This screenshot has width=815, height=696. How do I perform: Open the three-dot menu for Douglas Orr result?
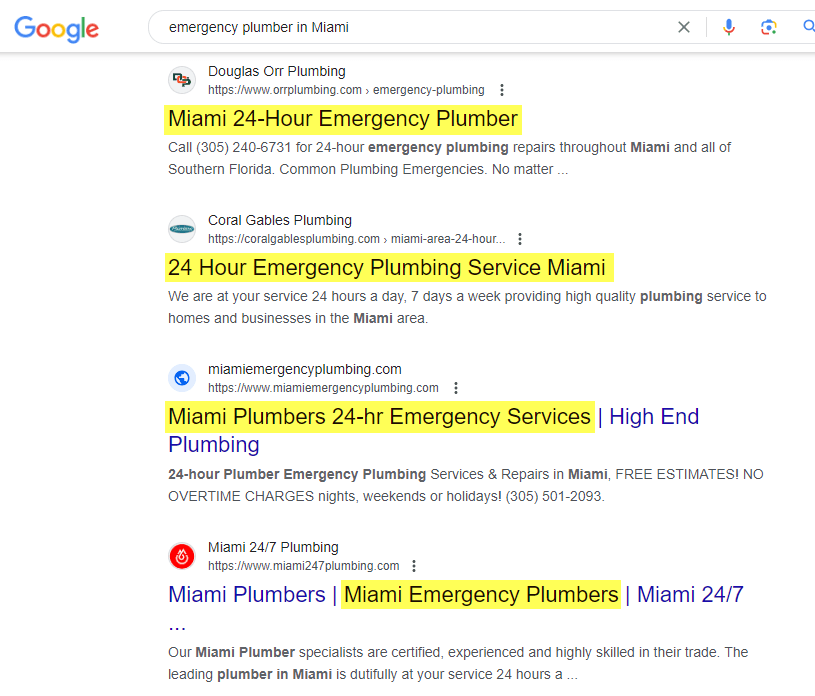point(501,89)
